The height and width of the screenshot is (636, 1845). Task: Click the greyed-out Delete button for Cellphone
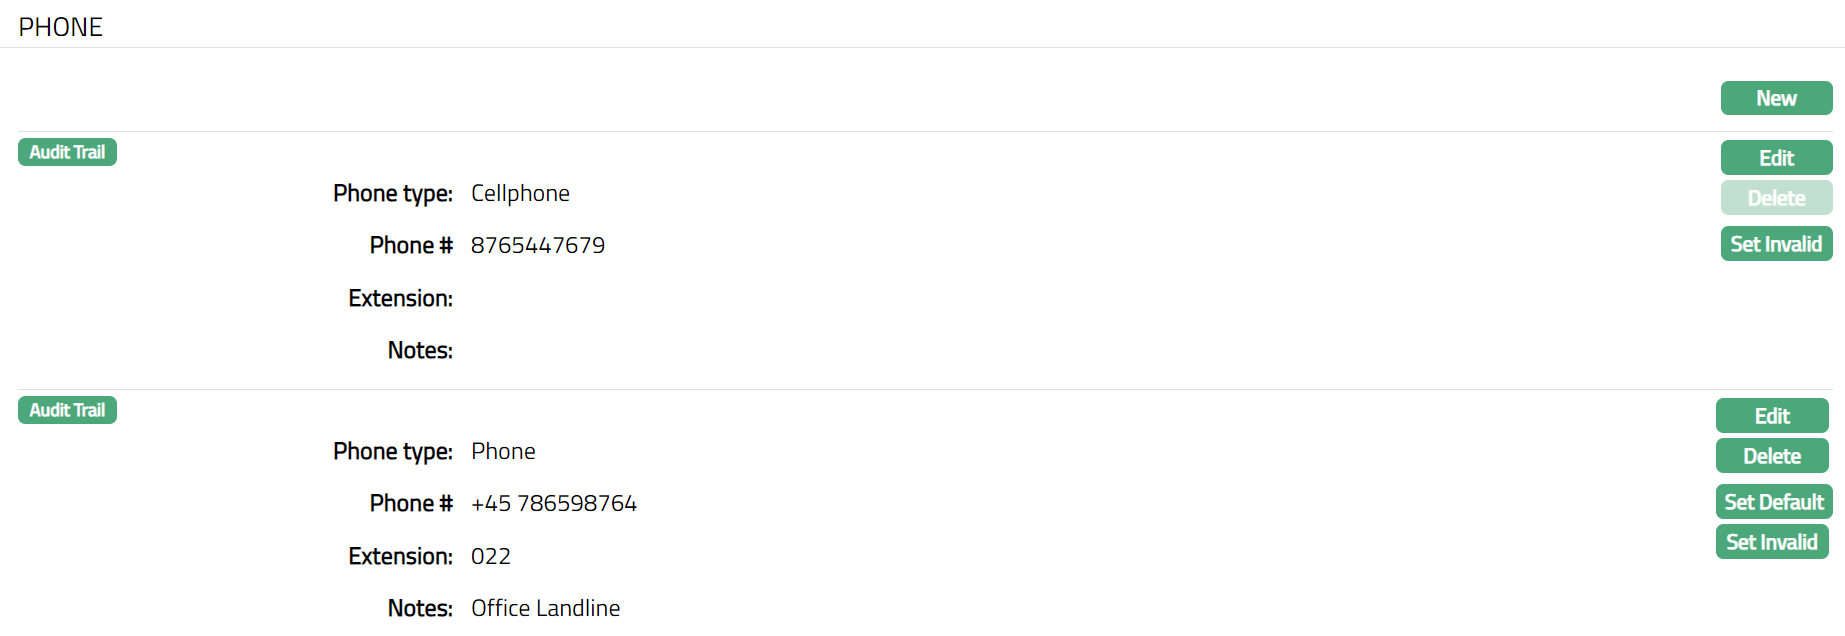click(1776, 198)
